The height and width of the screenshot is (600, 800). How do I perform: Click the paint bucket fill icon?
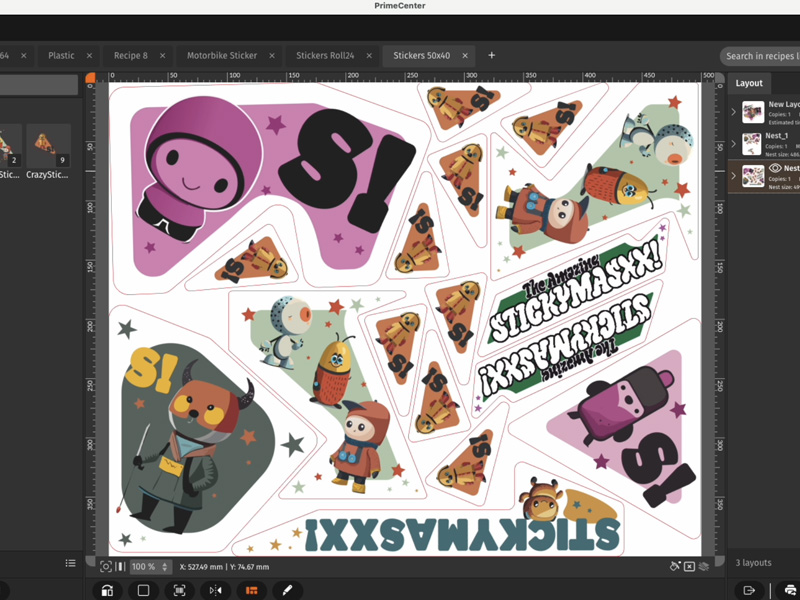pos(675,566)
